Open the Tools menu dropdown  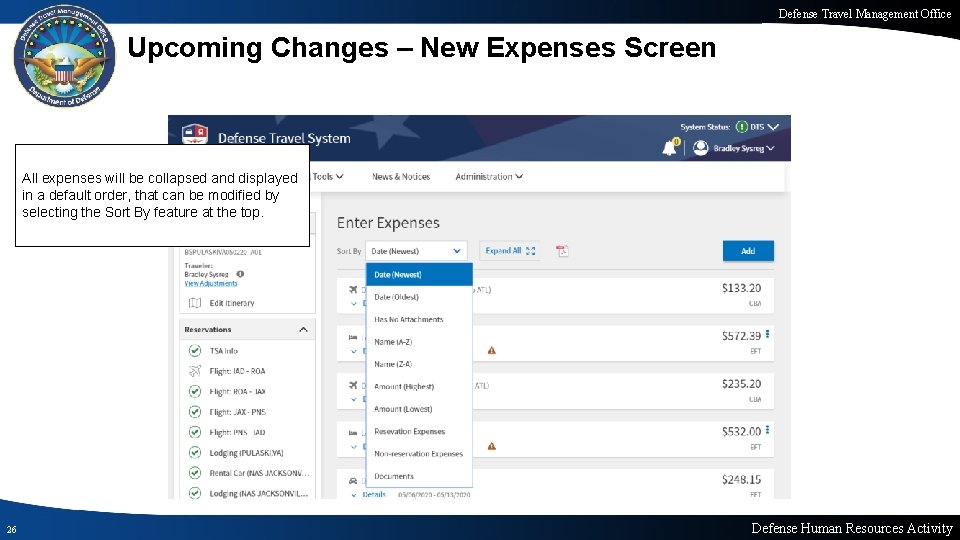pos(328,176)
